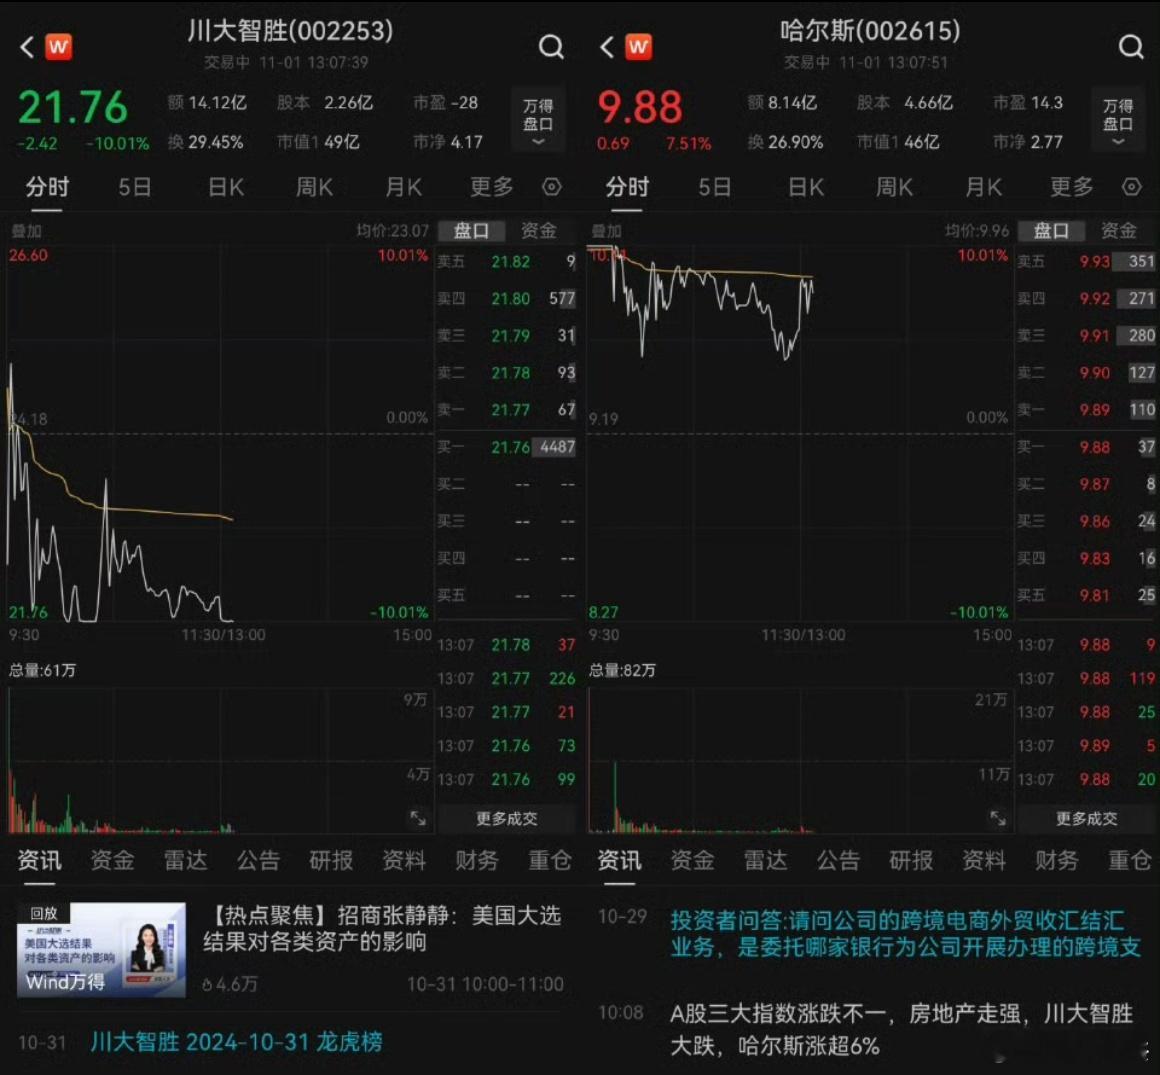Tap 哈尔斯 price 9.88 headline
Viewport: 1160px width, 1075px height.
pyautogui.click(x=640, y=107)
